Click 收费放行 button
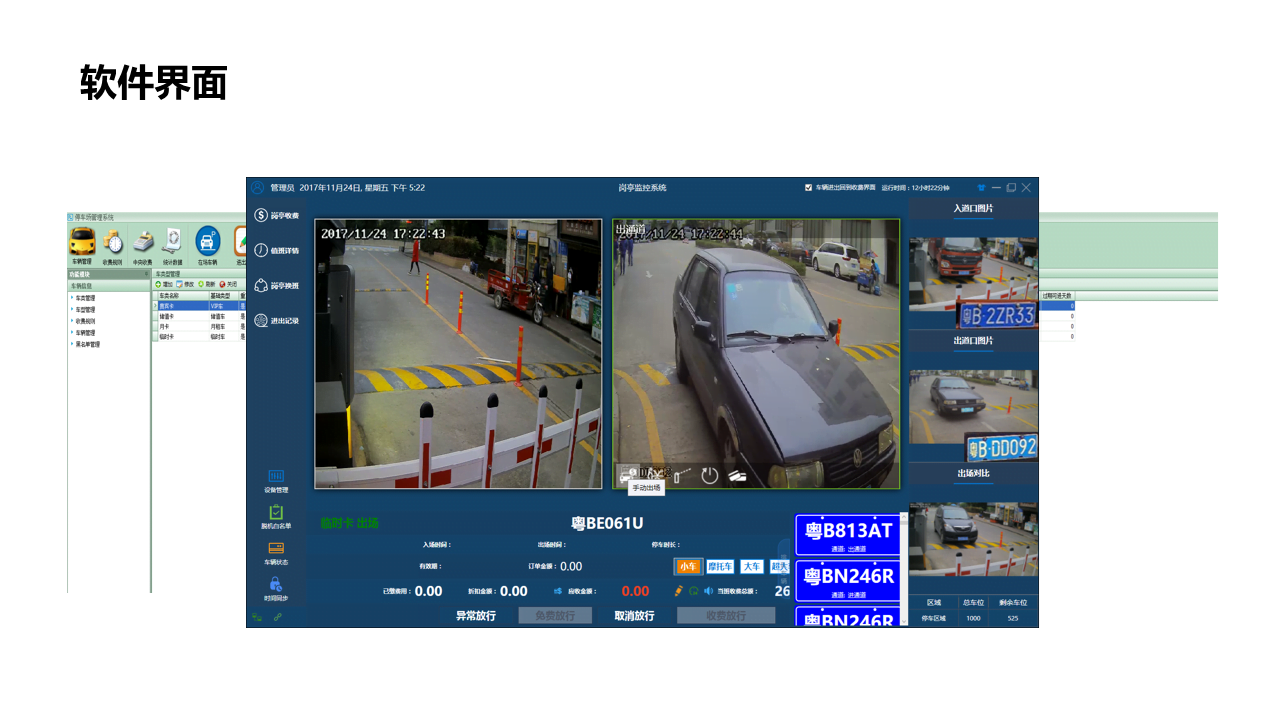 click(x=726, y=616)
